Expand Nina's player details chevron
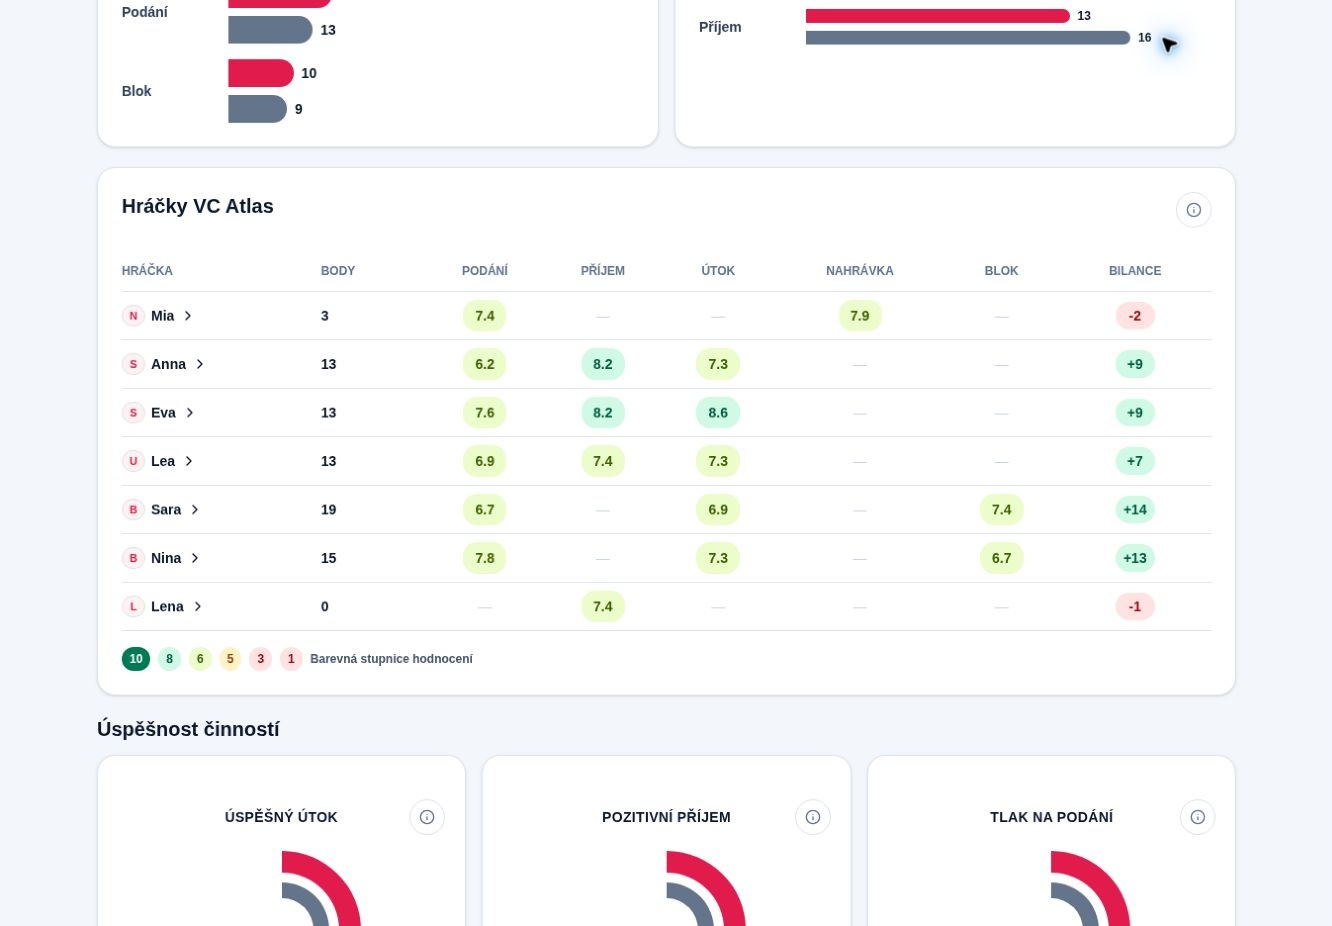Viewport: 1332px width, 926px height. (195, 558)
